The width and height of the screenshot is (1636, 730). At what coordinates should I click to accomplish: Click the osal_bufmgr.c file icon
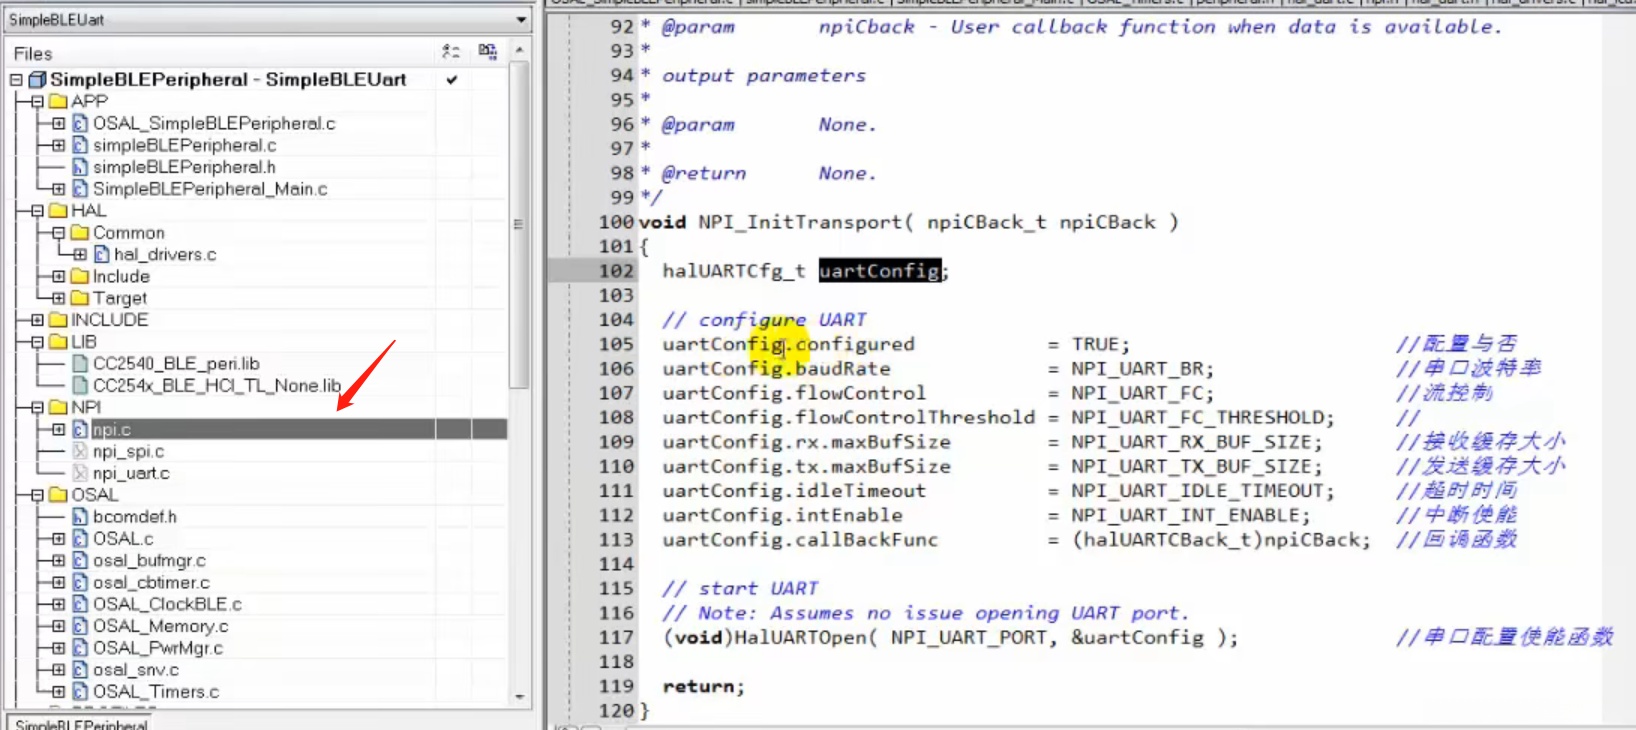click(x=80, y=560)
